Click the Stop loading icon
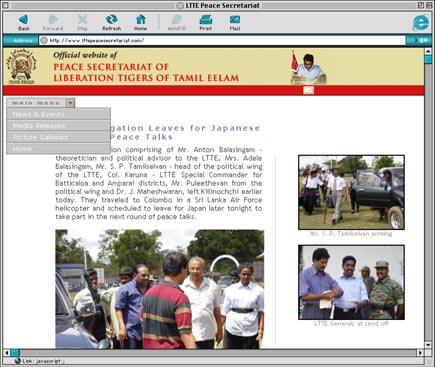Viewport: 435px width, 367px height. [82, 20]
